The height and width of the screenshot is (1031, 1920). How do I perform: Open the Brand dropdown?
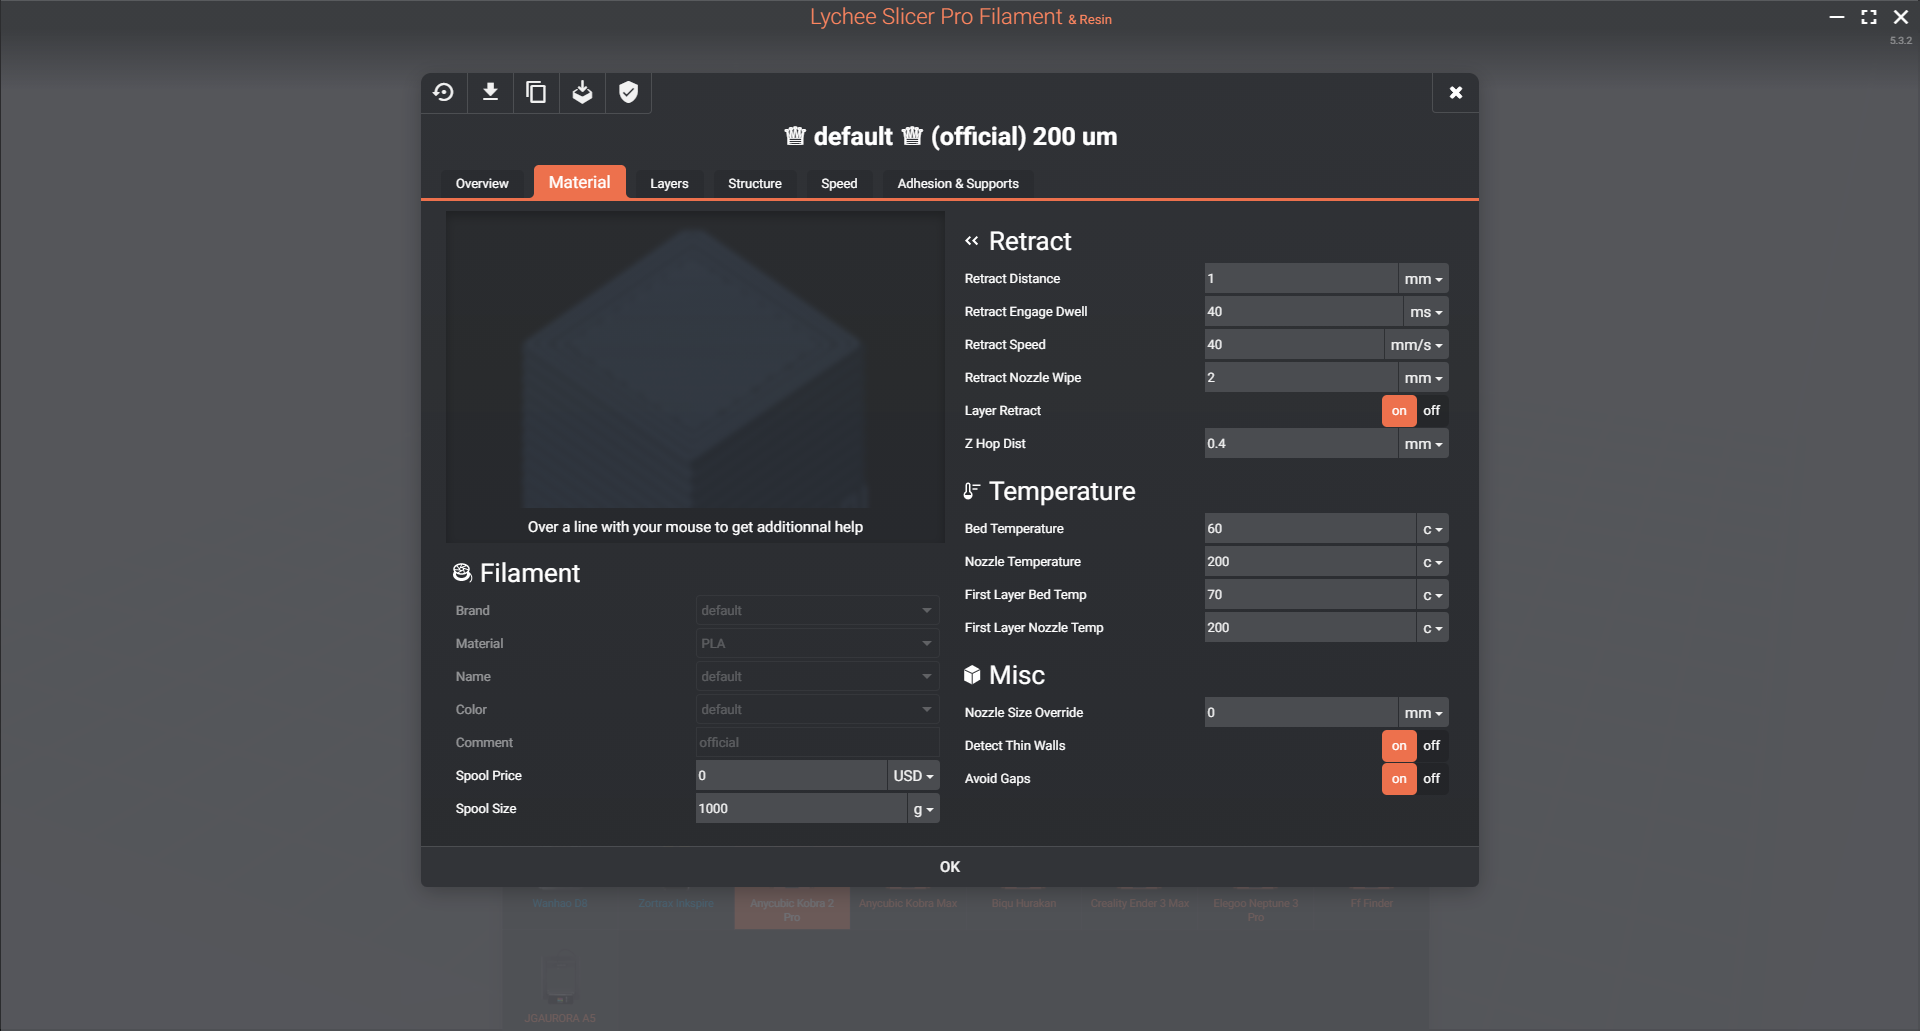tap(815, 610)
